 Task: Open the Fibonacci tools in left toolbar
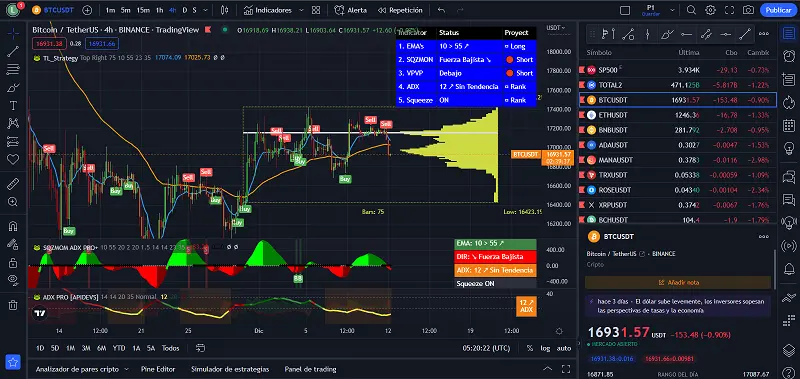point(13,69)
